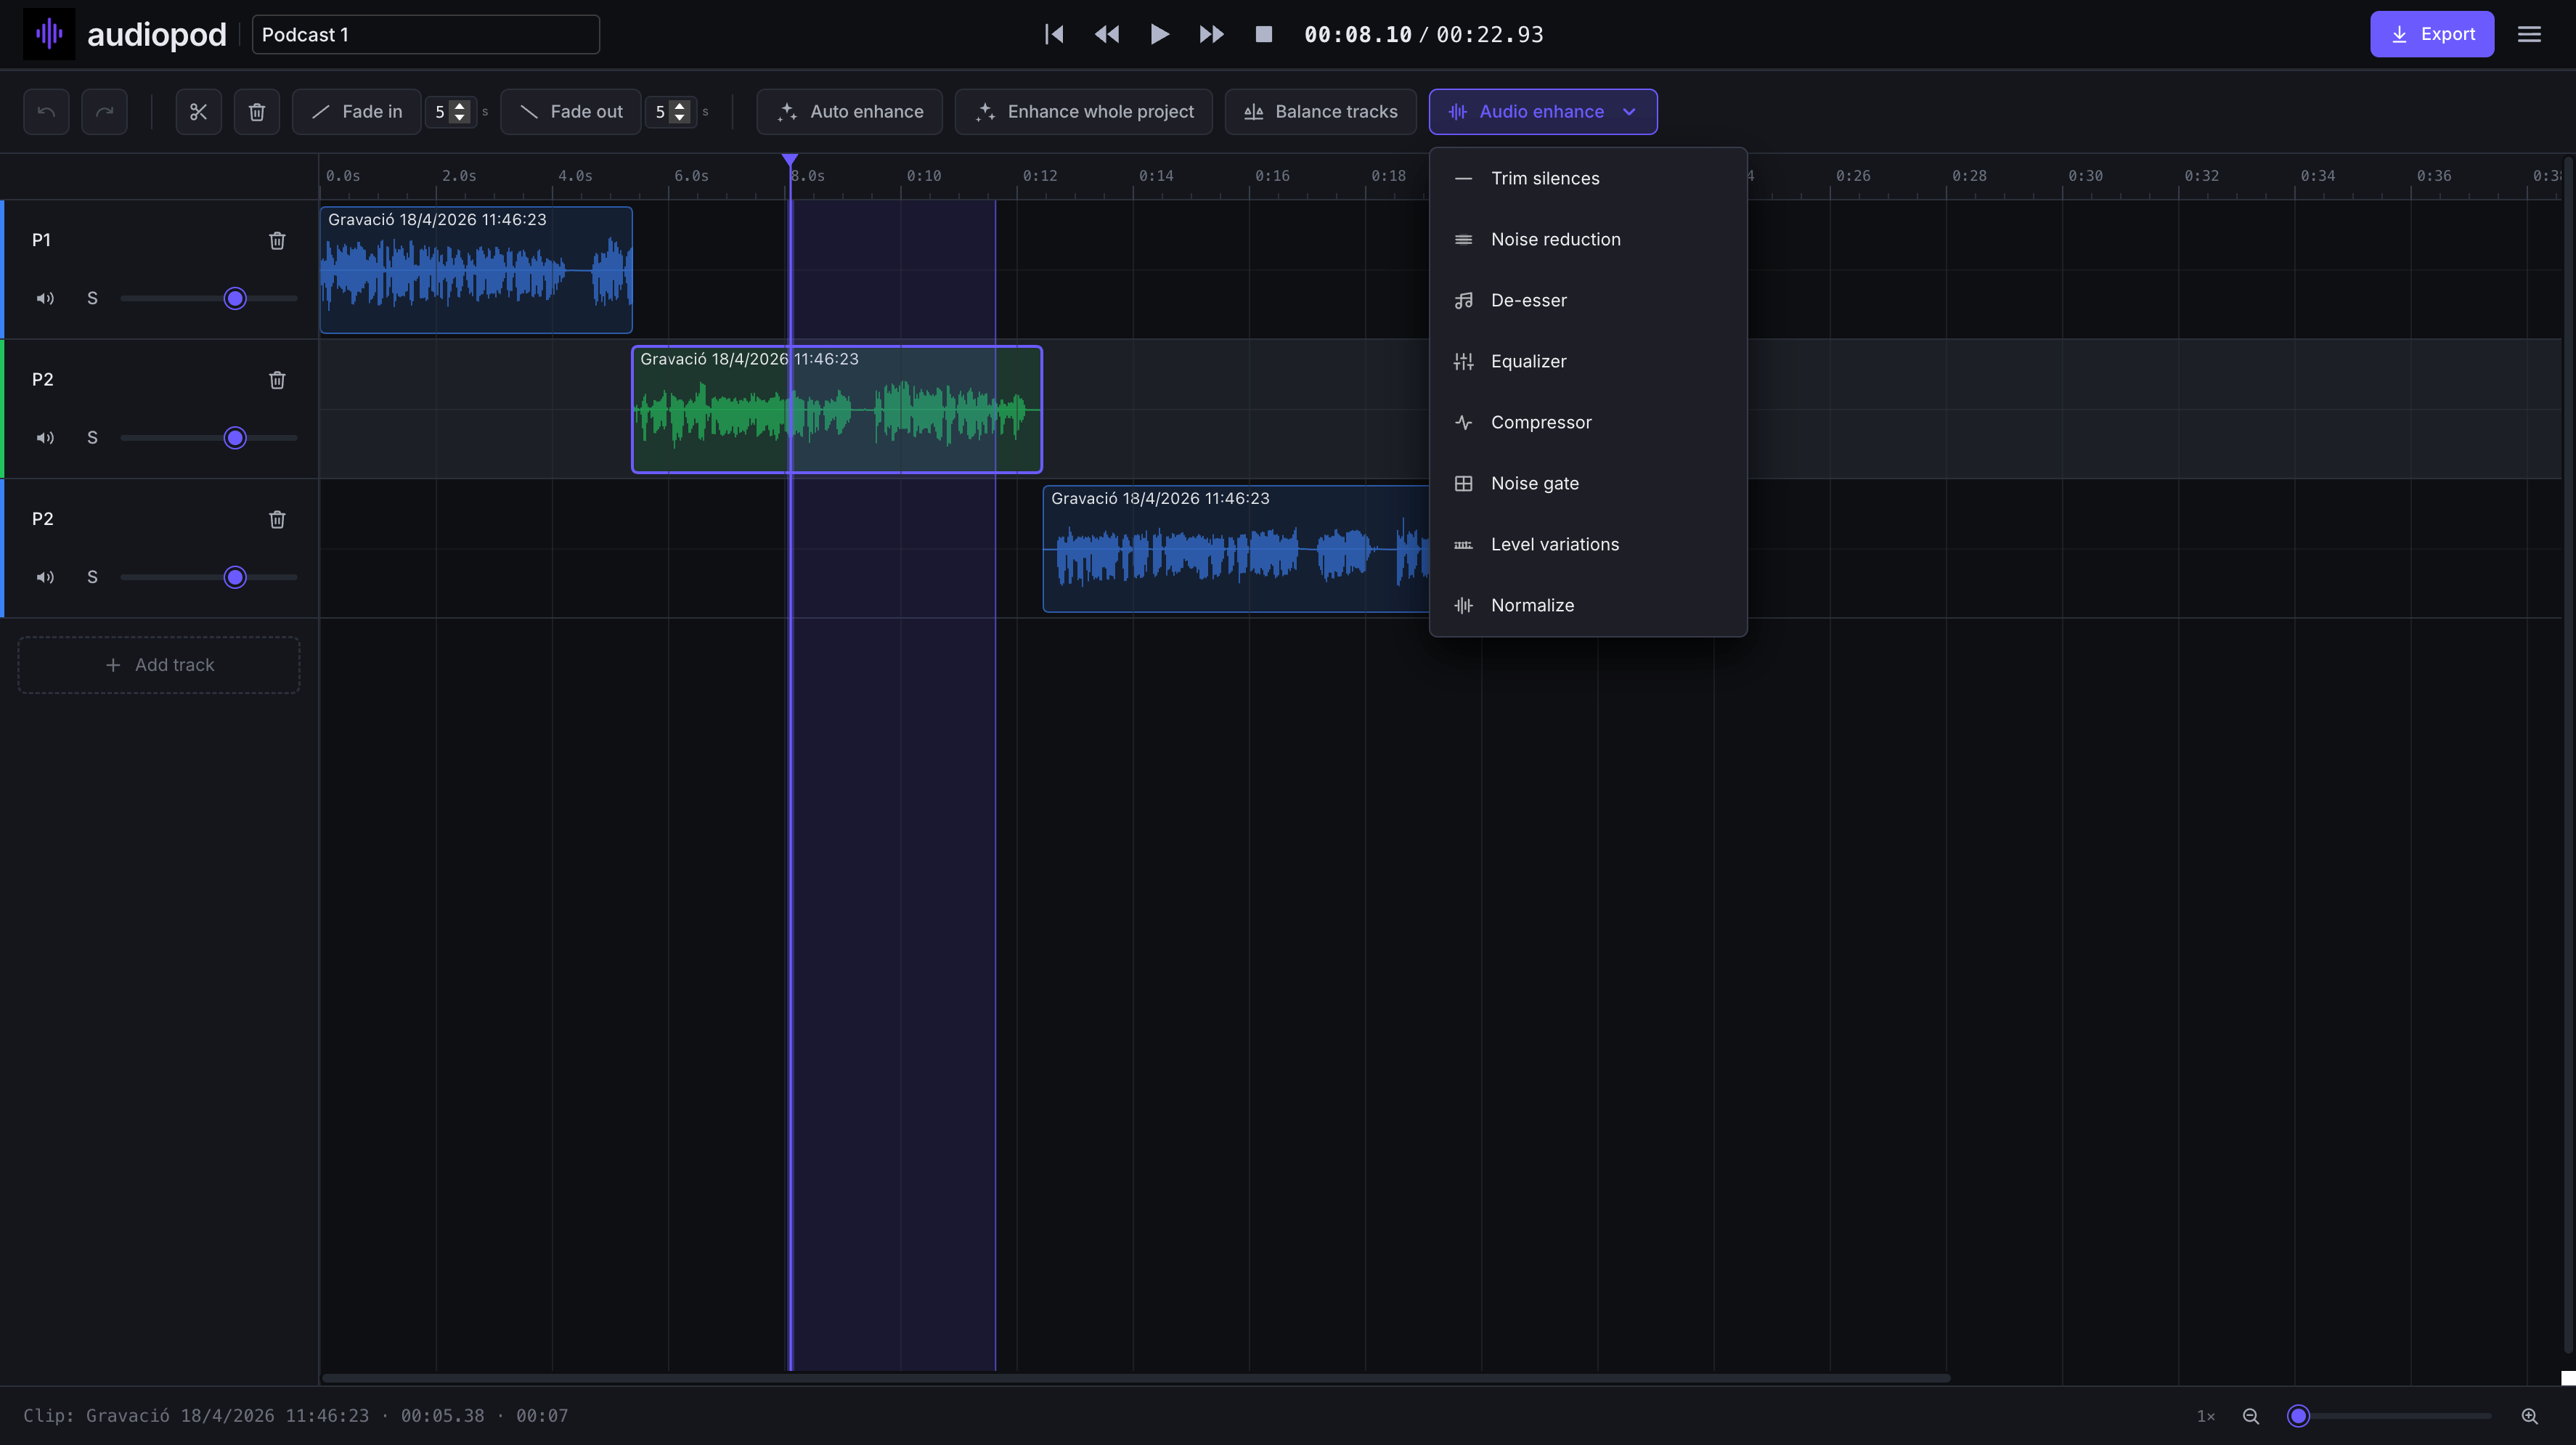Select the blue clip on P1

(476, 270)
